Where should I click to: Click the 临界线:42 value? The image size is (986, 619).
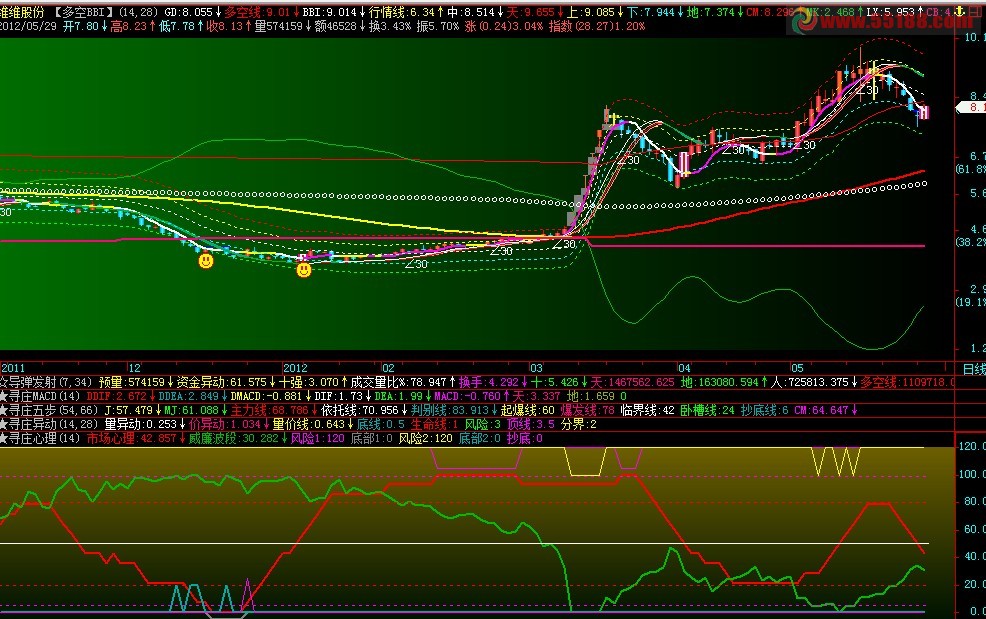647,410
